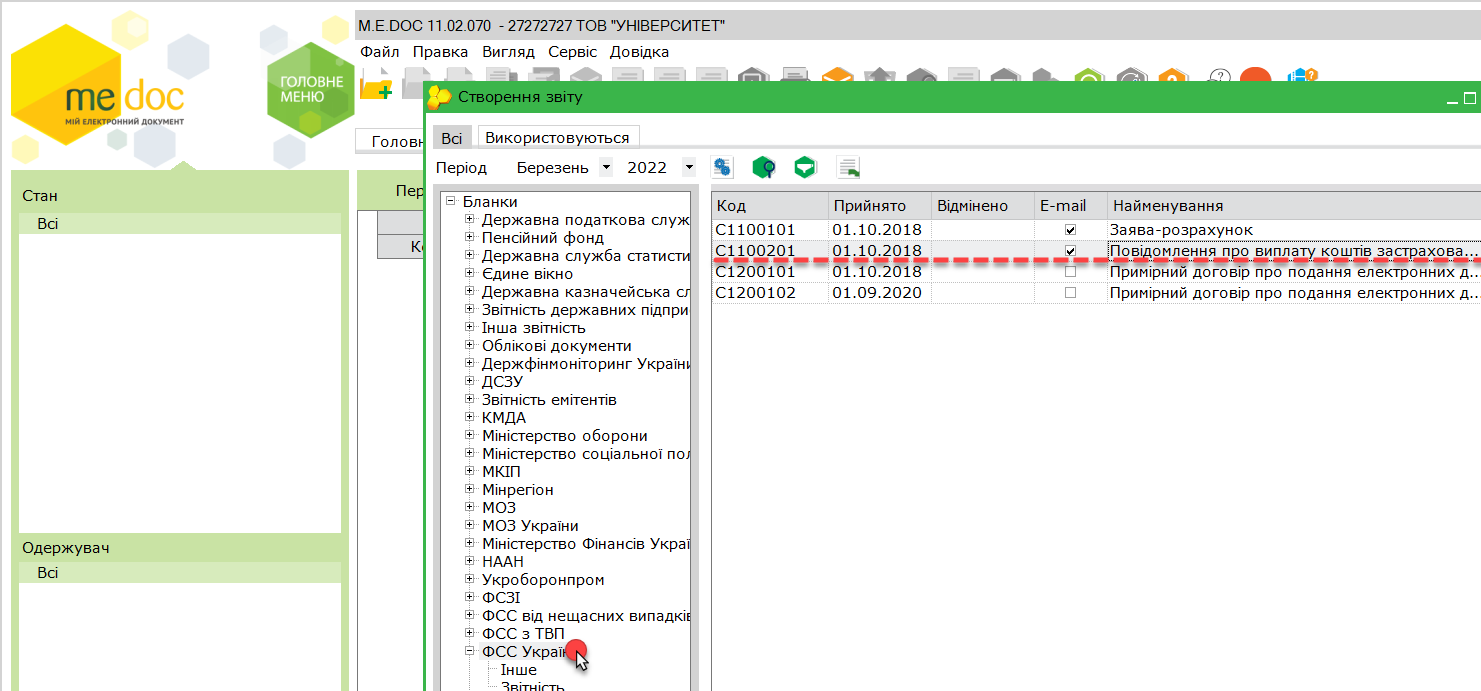
Task: Select МОЗ України in the tree
Action: tap(530, 526)
